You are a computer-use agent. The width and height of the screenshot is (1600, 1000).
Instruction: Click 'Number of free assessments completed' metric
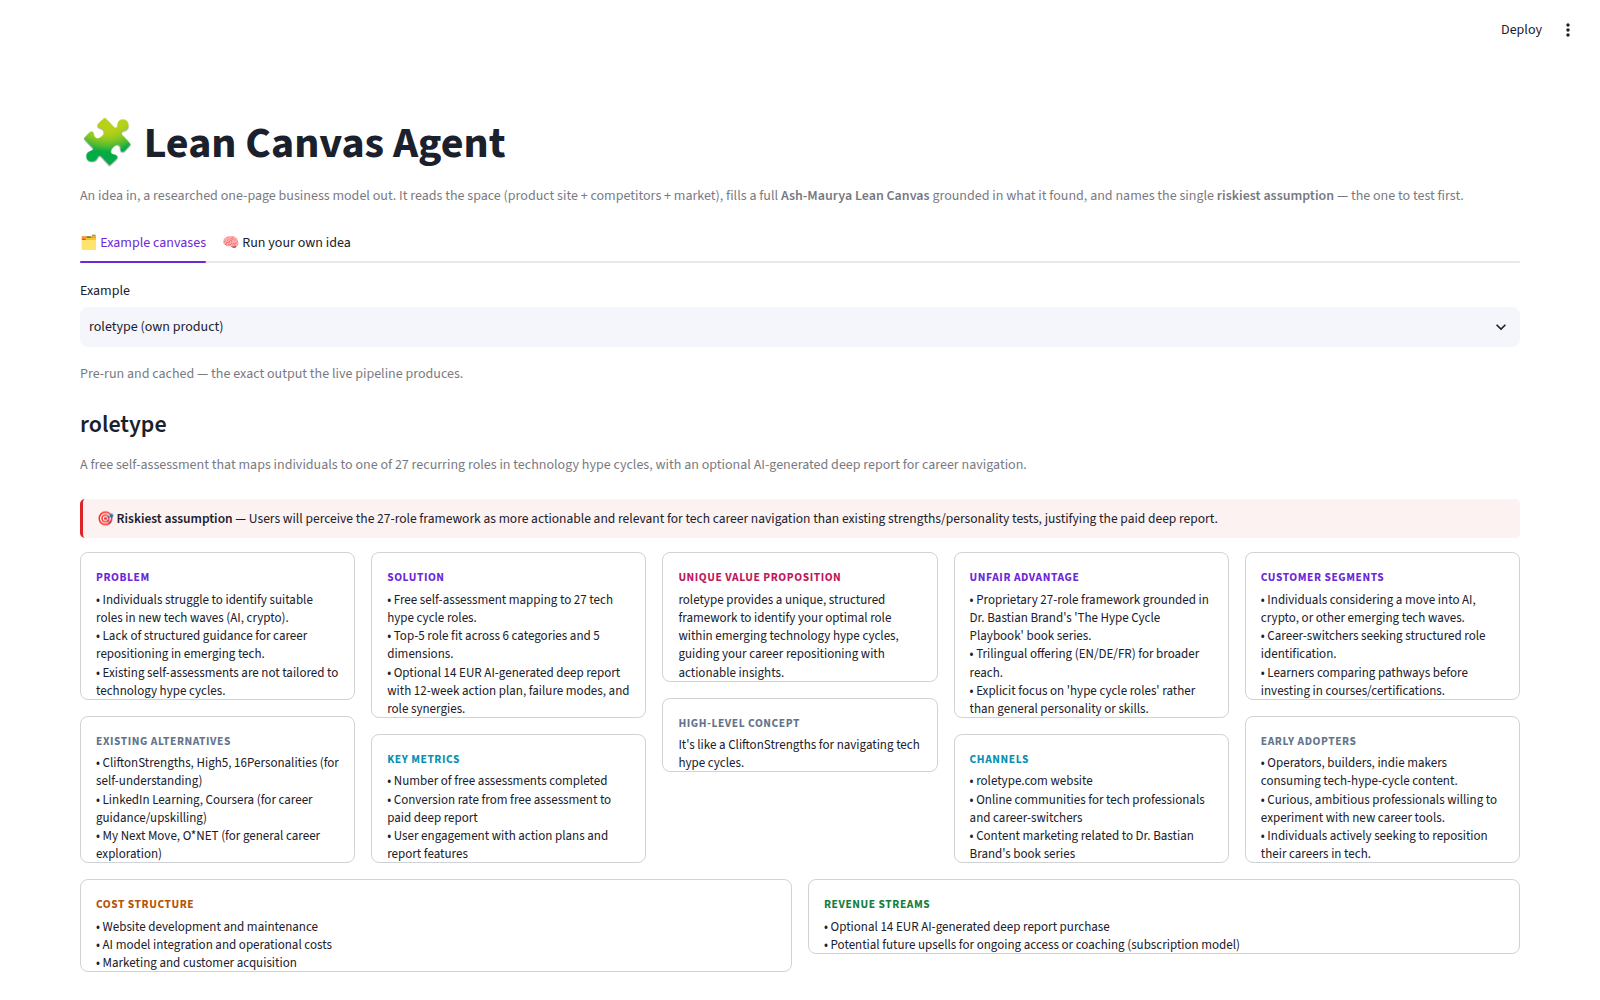tap(497, 781)
